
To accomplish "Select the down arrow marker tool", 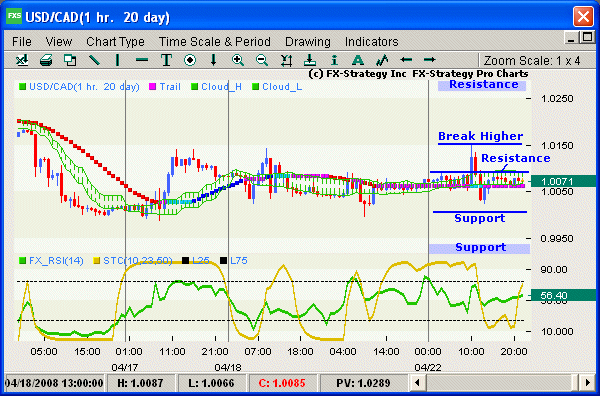I will coord(214,60).
